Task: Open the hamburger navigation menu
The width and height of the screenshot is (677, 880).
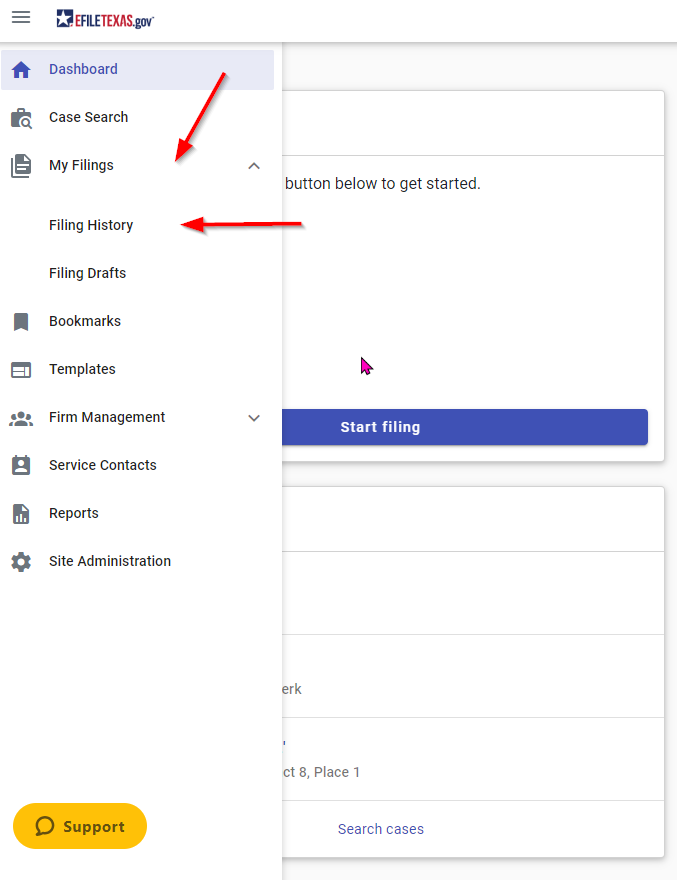Action: click(x=21, y=17)
